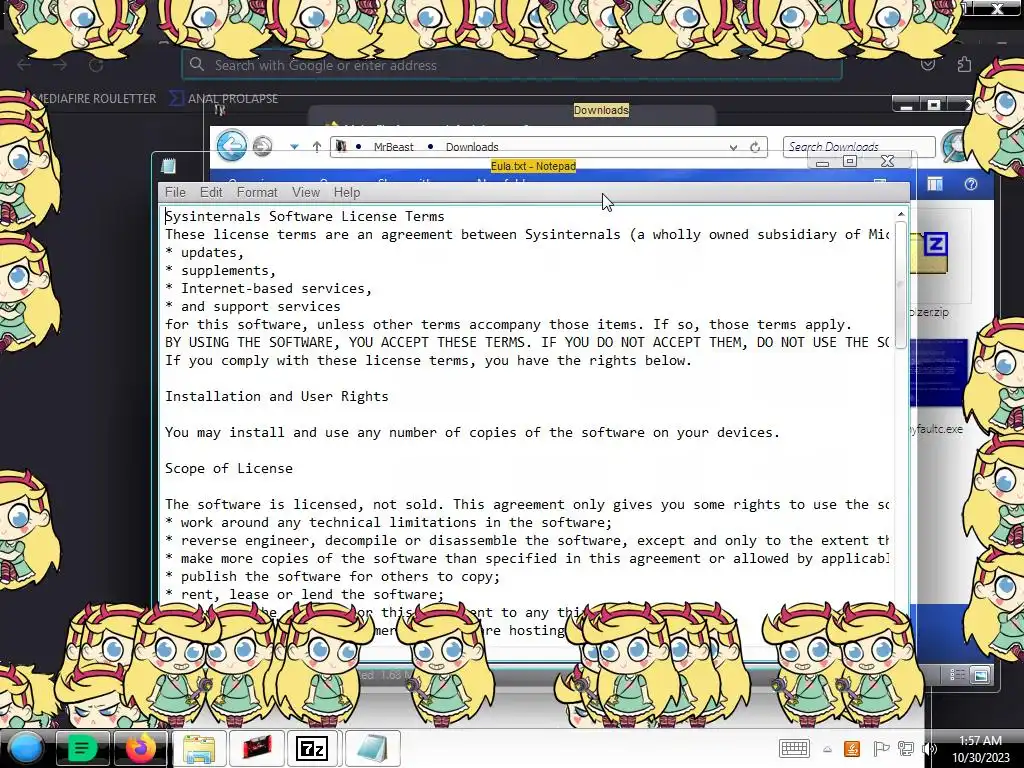Click the heading 'Scope of License'
Screen dimensions: 1024x768
229,468
